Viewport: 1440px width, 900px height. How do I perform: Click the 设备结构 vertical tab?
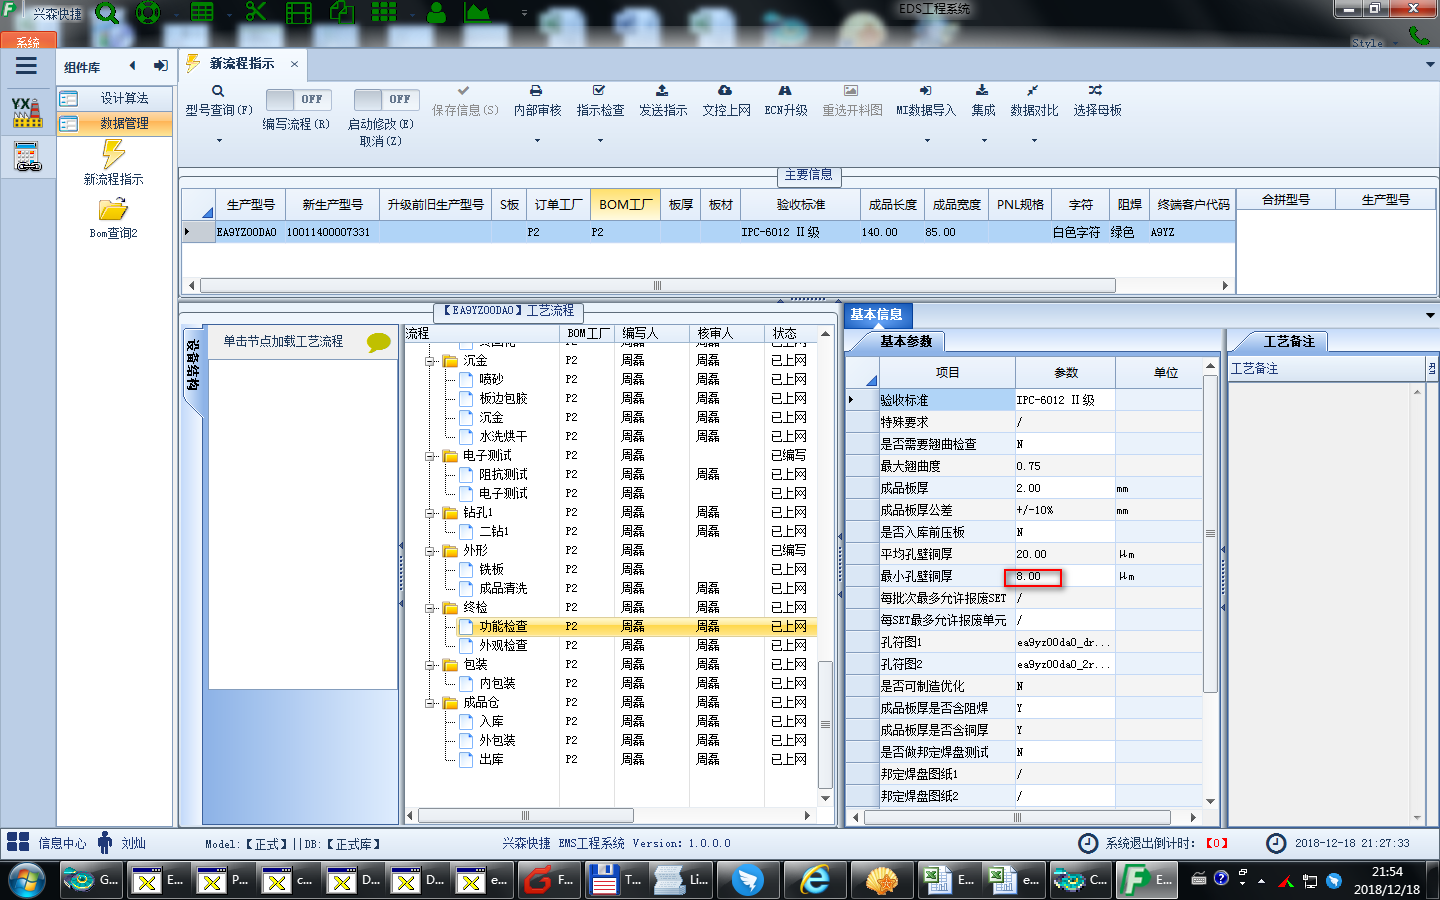pyautogui.click(x=194, y=367)
